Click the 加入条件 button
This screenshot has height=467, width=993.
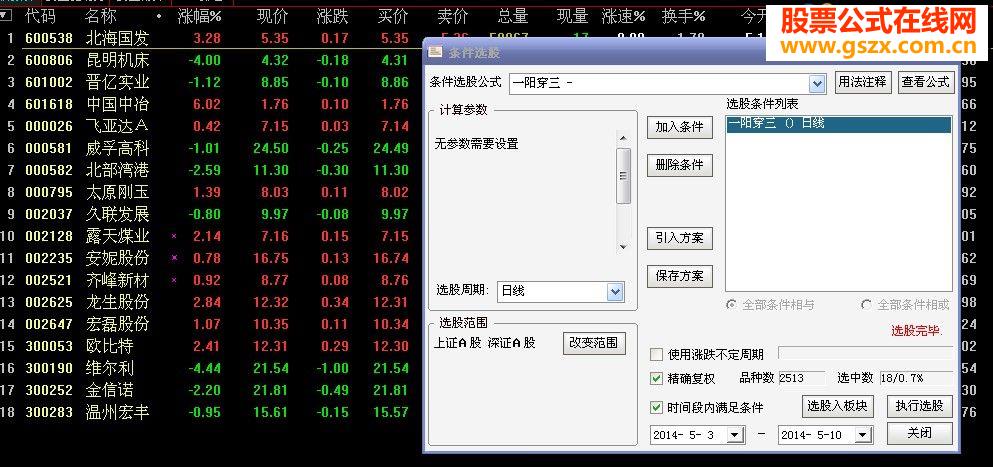click(680, 127)
